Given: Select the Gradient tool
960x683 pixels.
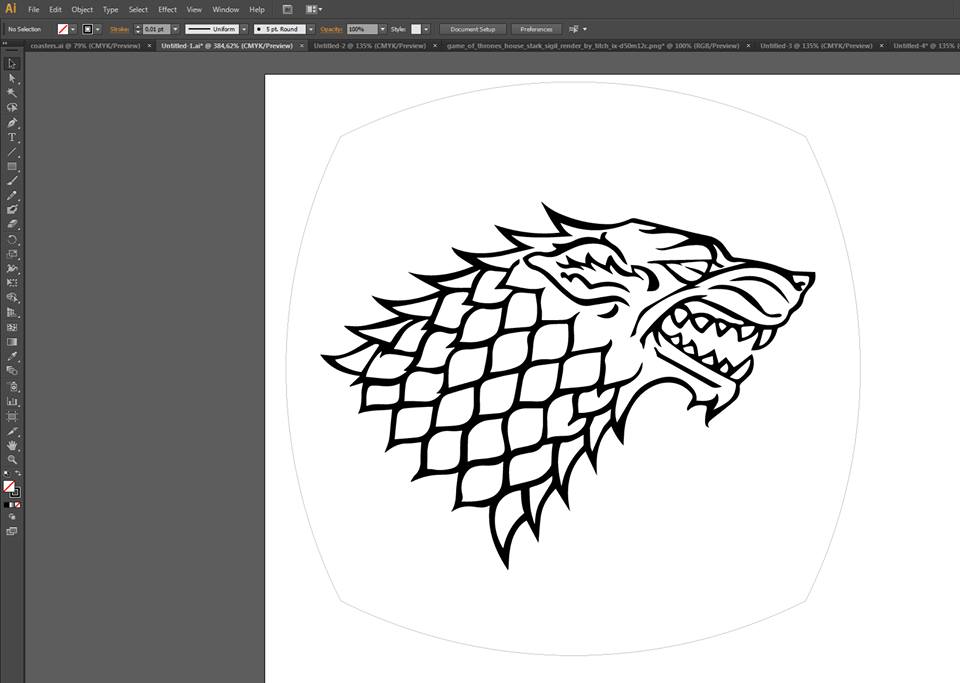Looking at the screenshot, I should [12, 342].
